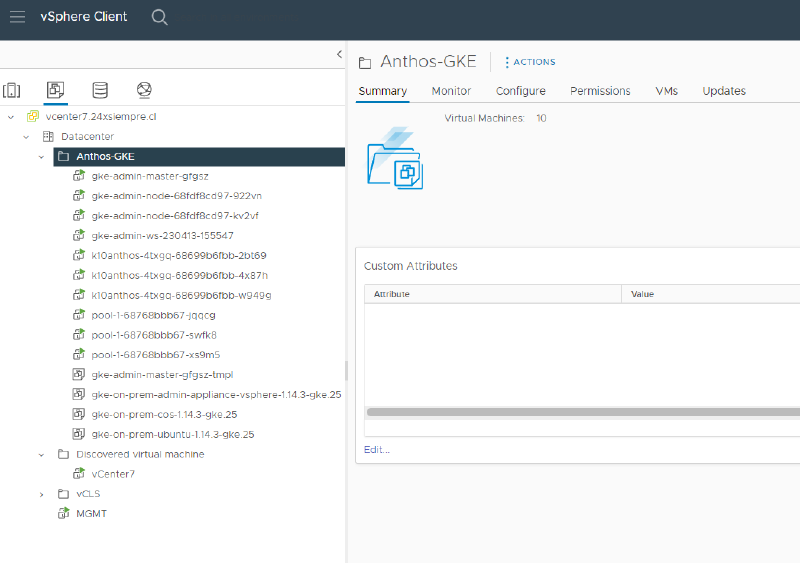Click template icon for gke-on-prem-admin-appliance-vsphere

coord(79,394)
